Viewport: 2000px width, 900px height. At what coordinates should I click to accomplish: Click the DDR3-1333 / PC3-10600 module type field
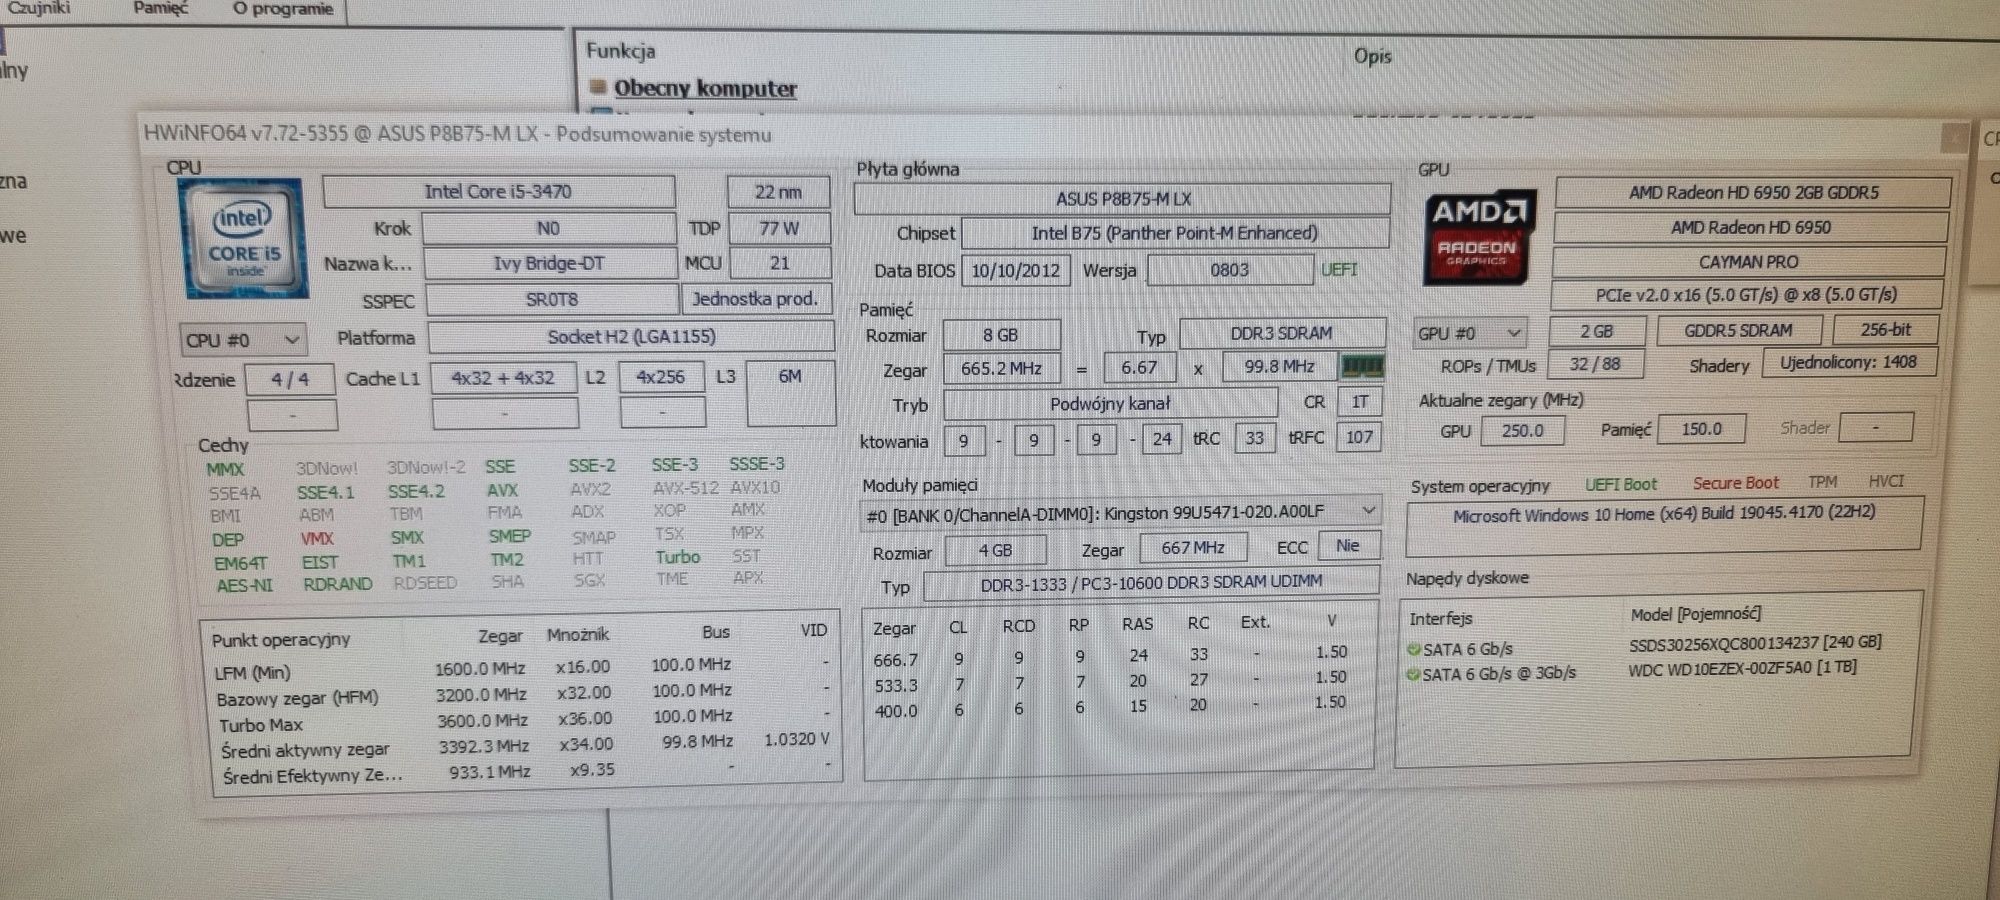[1152, 582]
